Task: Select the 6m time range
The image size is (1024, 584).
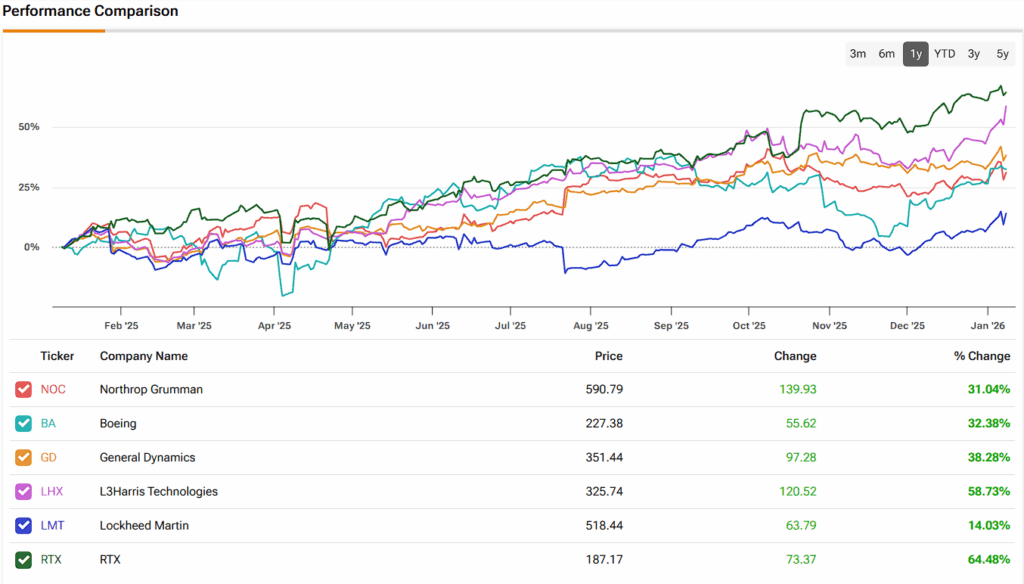Action: click(886, 54)
